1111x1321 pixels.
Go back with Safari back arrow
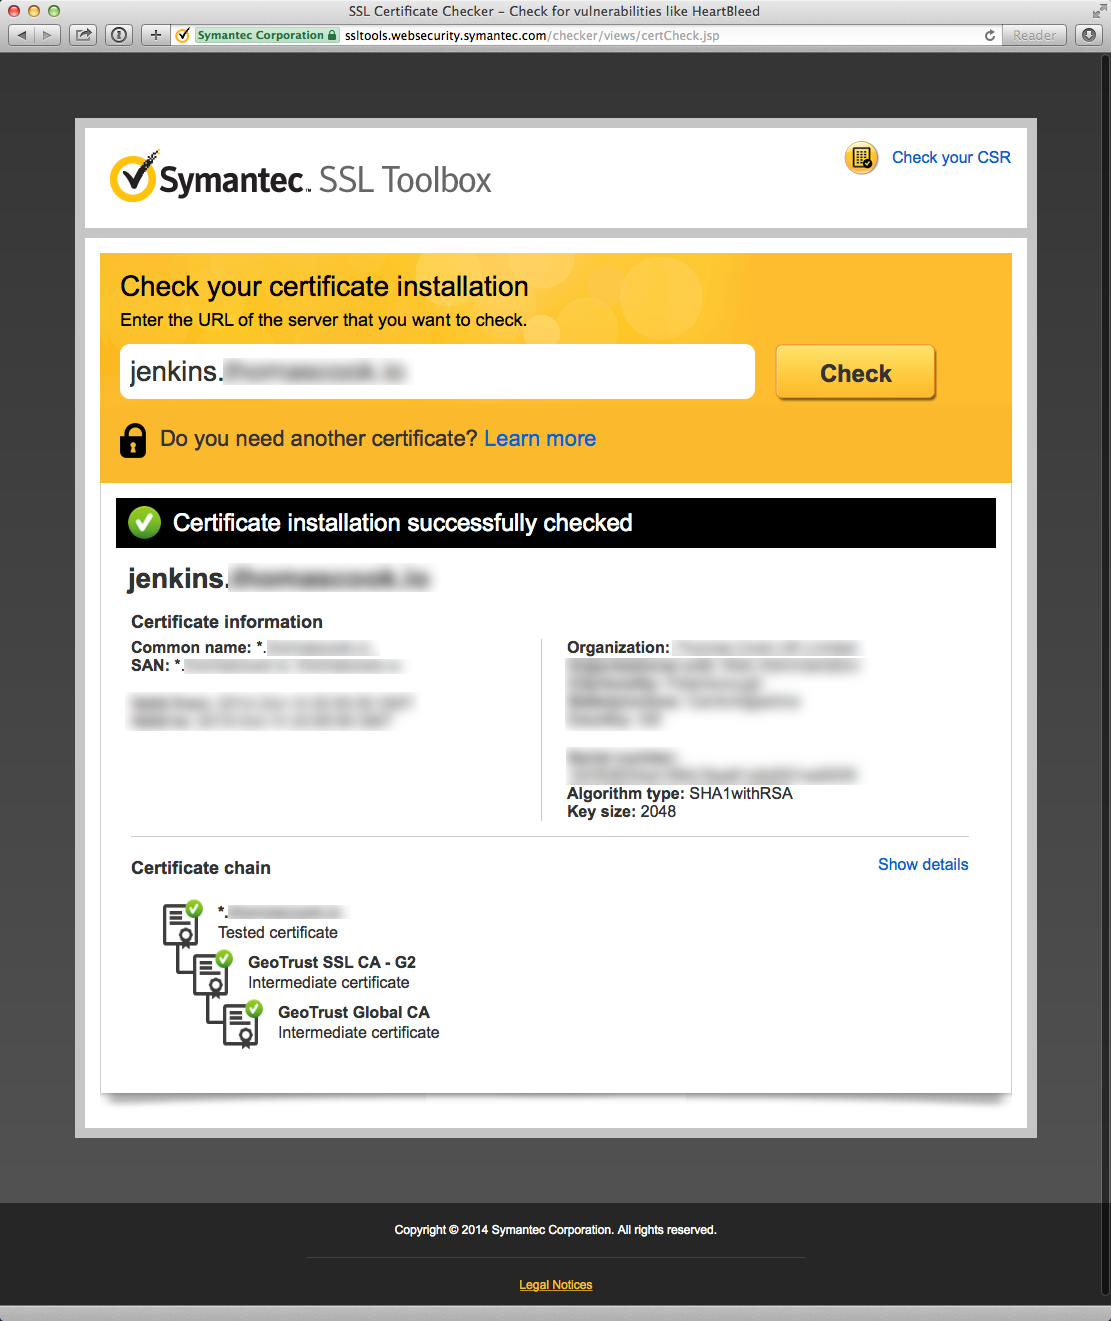(22, 35)
